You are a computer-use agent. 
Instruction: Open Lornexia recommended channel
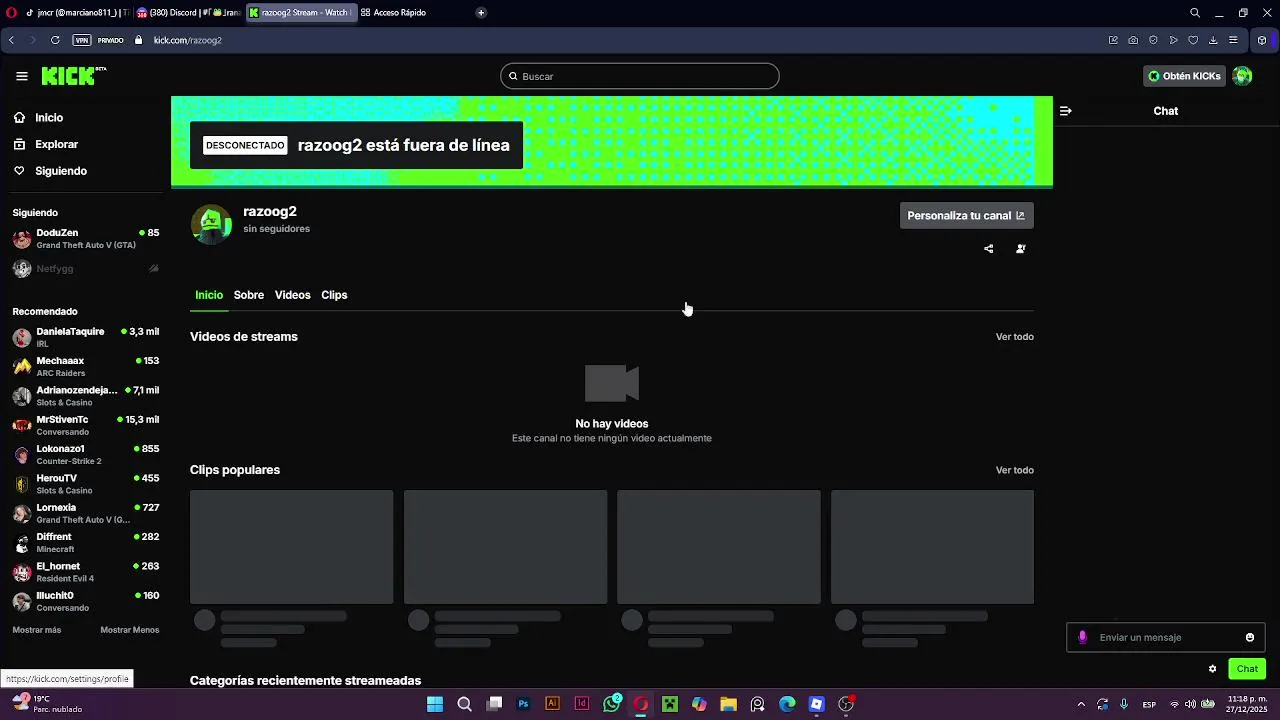86,513
